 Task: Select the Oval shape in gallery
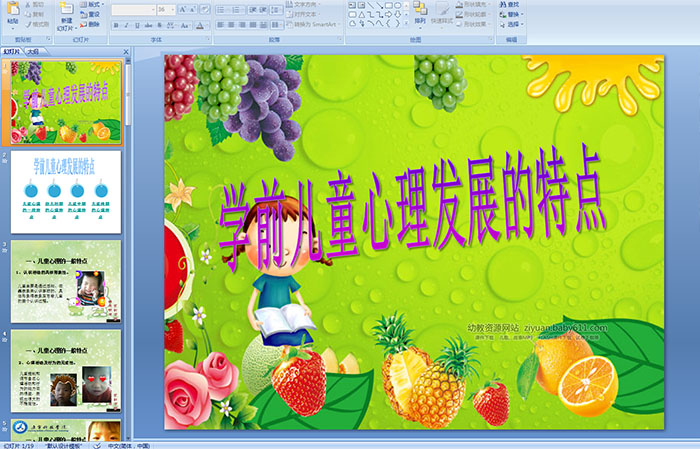coord(397,5)
